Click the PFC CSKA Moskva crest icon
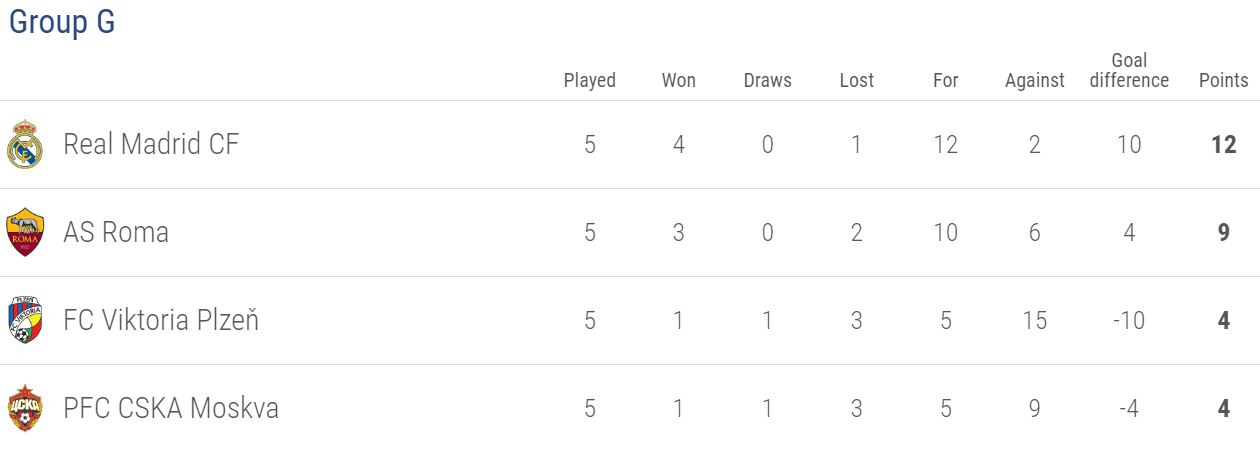1260x452 pixels. pos(25,408)
